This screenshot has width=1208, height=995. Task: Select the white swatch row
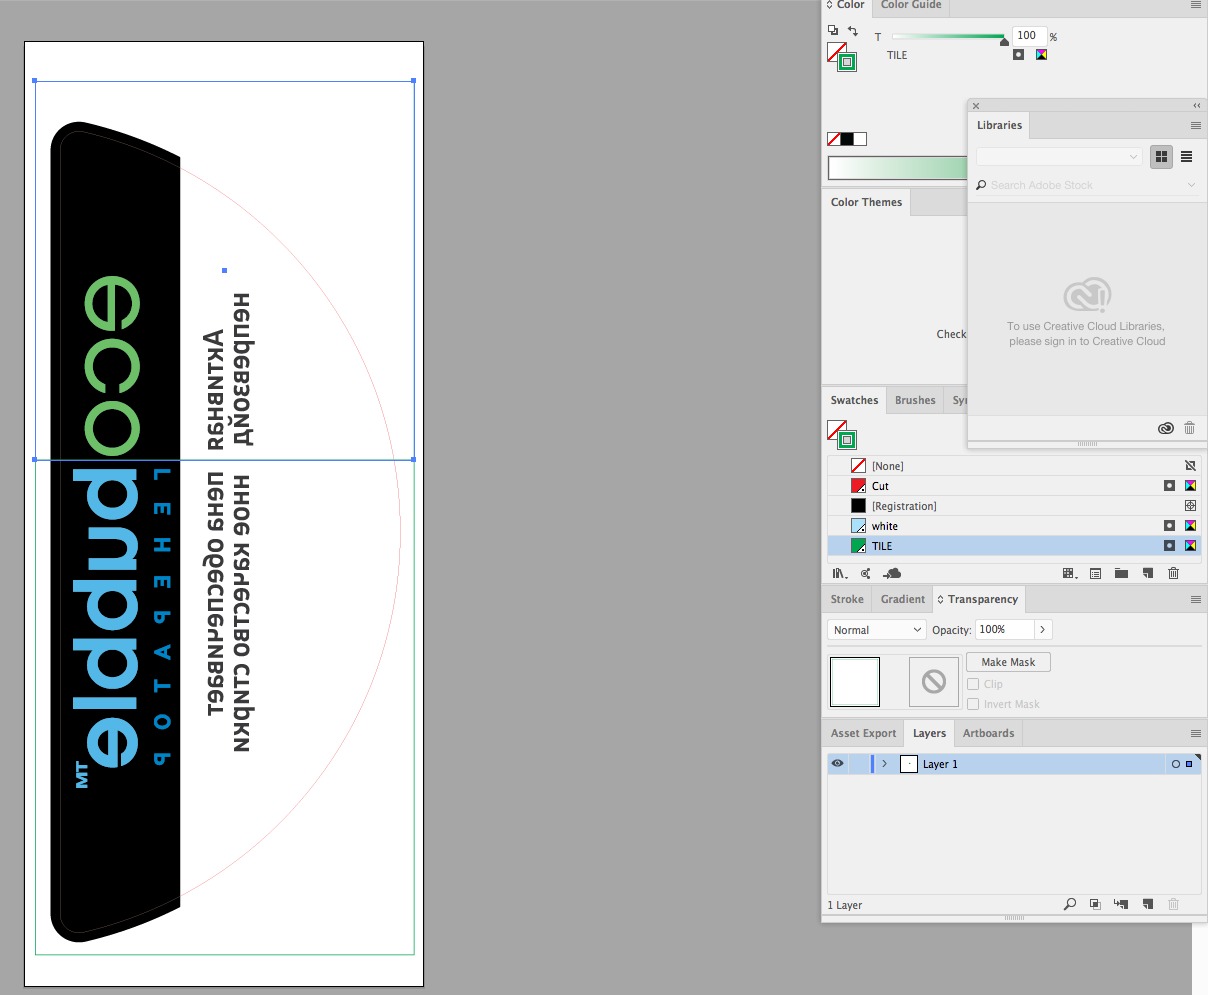click(x=1014, y=526)
